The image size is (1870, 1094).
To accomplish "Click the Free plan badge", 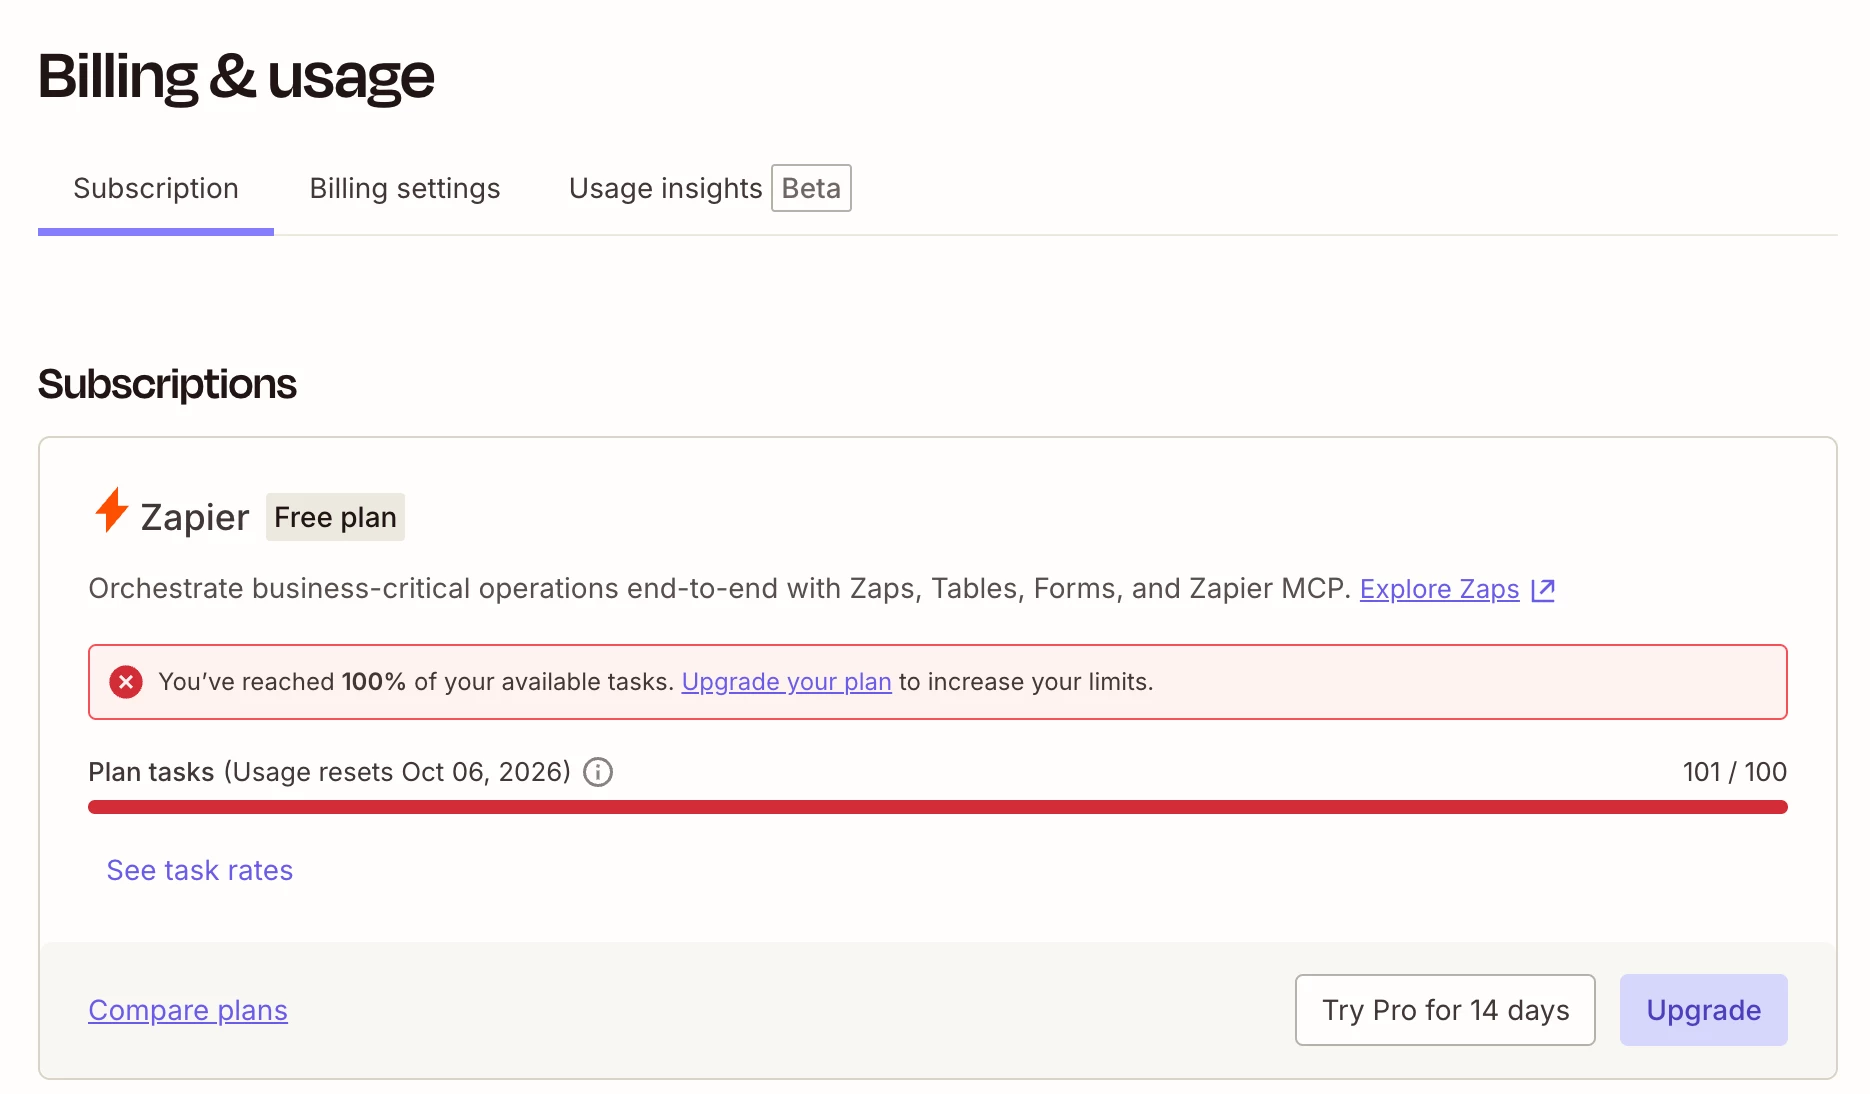I will [x=335, y=517].
